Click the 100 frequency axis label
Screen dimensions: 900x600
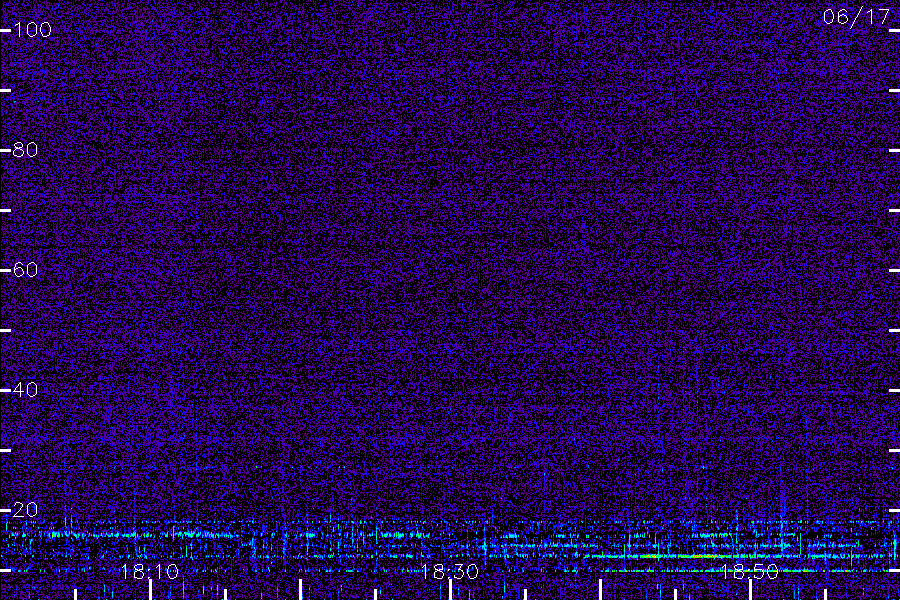(32, 30)
